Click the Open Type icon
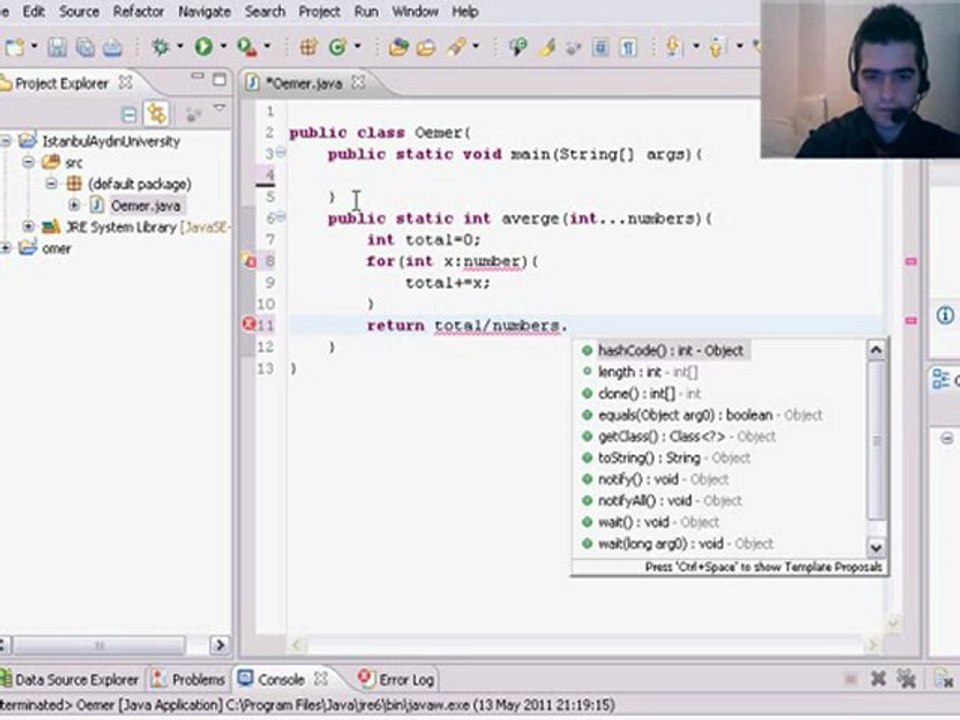Viewport: 960px width, 720px height. (399, 47)
